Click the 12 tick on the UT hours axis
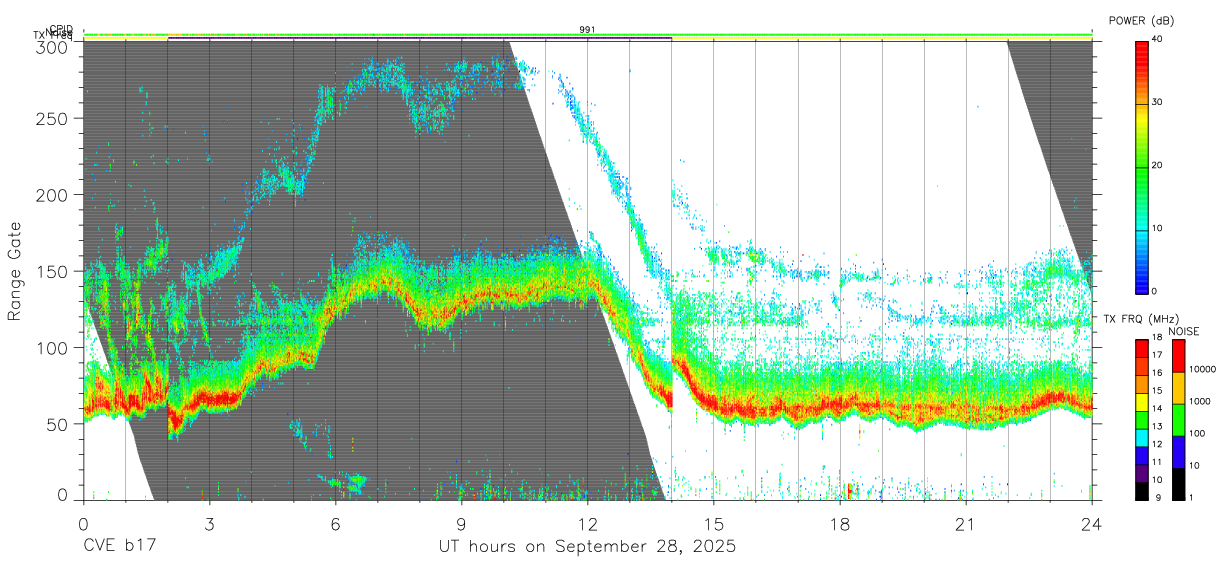This screenshot has height=567, width=1228. coord(588,523)
